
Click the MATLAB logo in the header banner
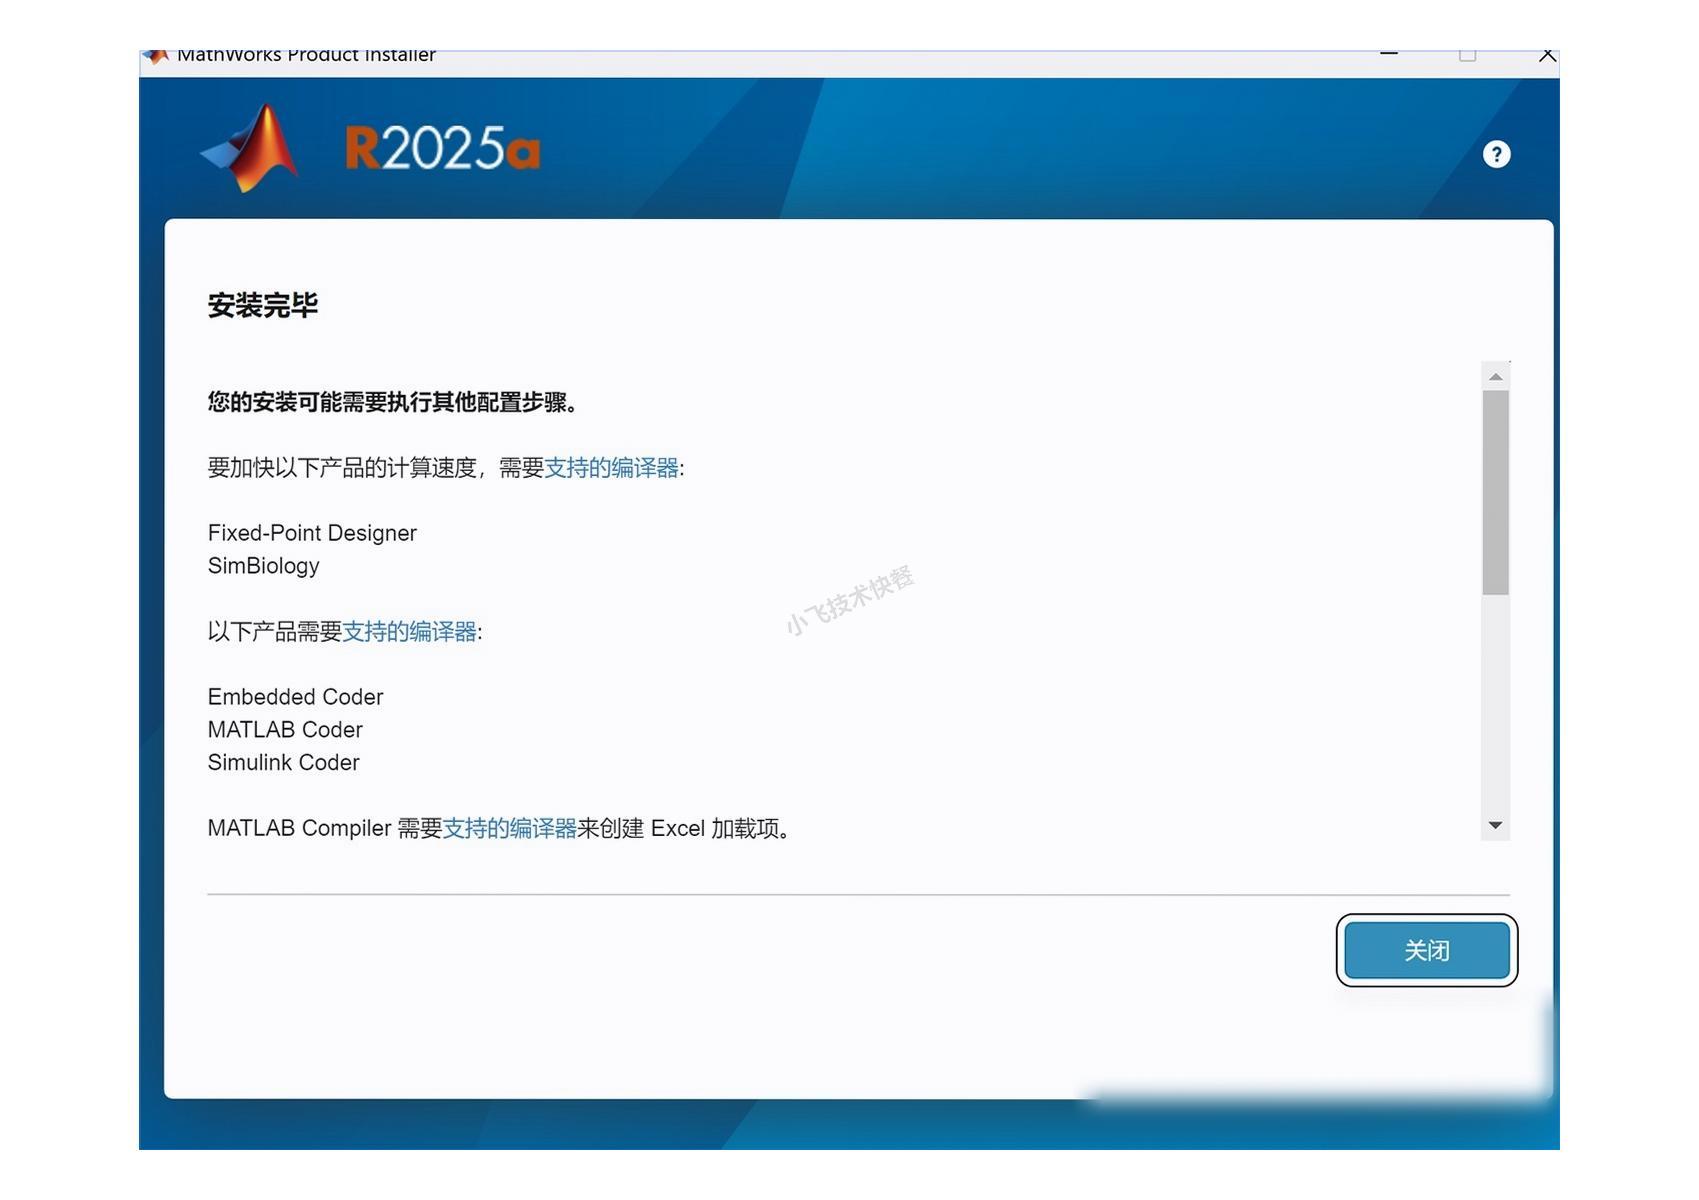[250, 148]
